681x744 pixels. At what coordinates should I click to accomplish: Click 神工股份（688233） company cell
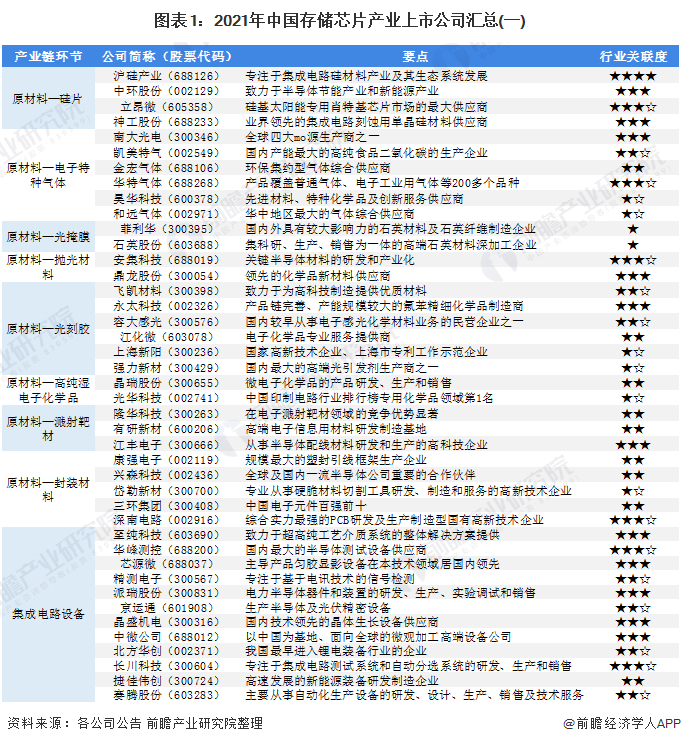click(x=167, y=122)
